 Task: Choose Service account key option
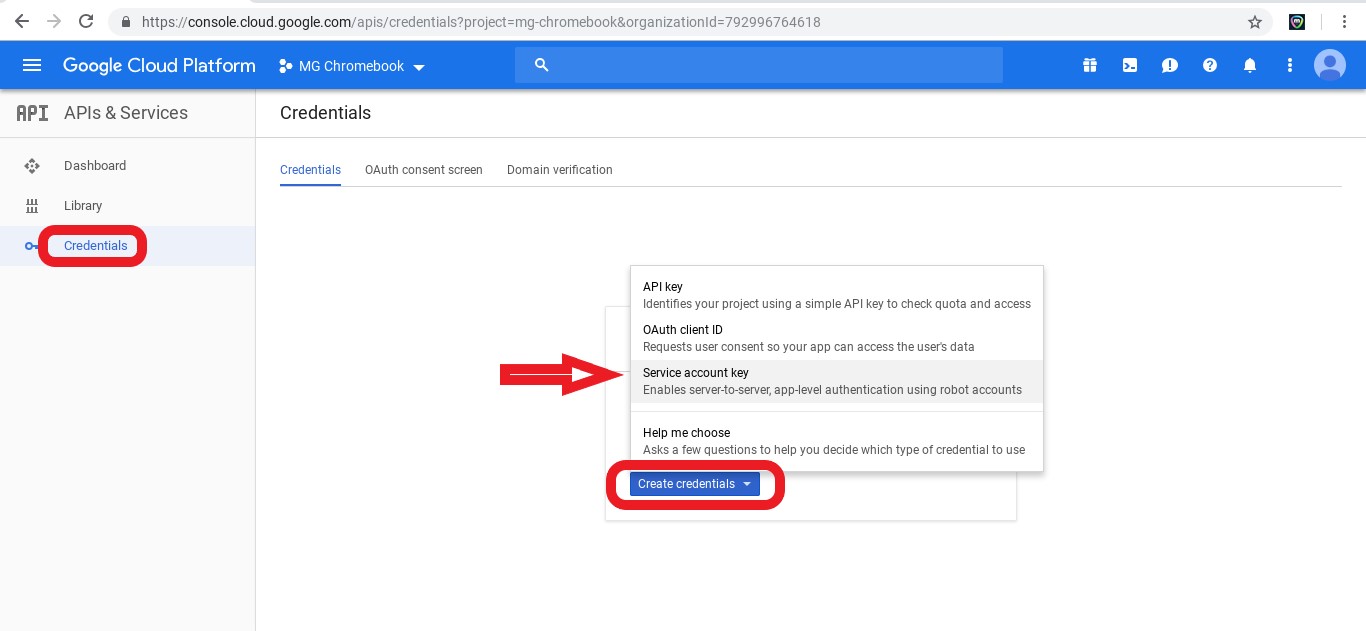click(x=837, y=381)
